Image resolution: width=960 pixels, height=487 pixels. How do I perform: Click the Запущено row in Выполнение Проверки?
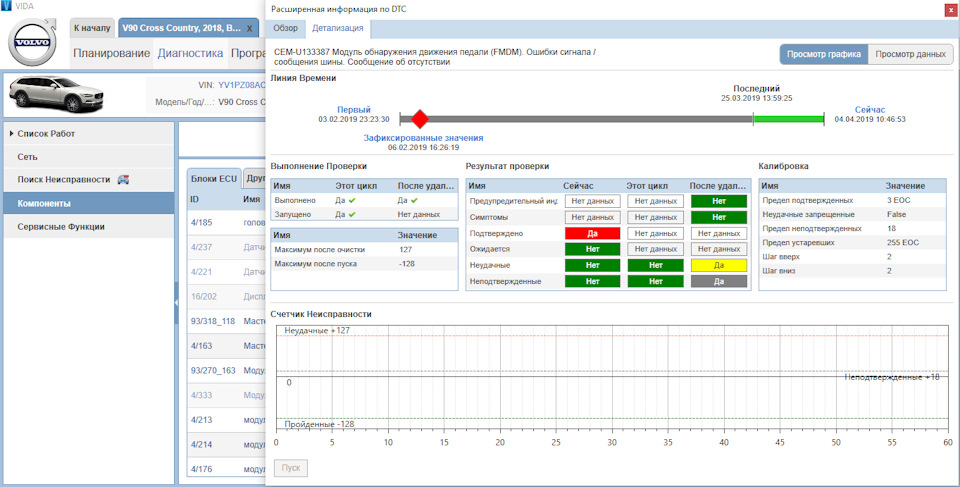tap(364, 214)
